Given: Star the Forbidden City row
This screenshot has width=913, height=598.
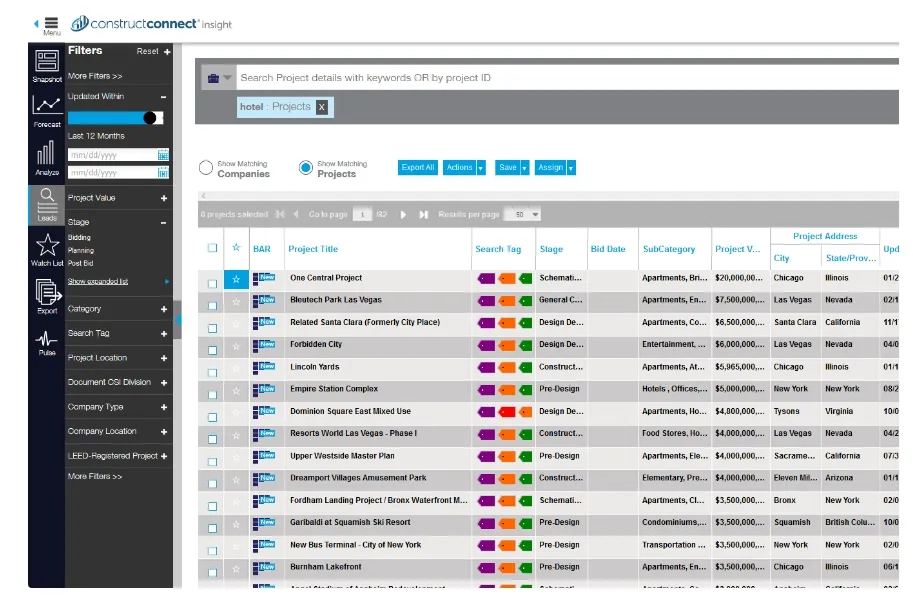Looking at the screenshot, I should [236, 346].
